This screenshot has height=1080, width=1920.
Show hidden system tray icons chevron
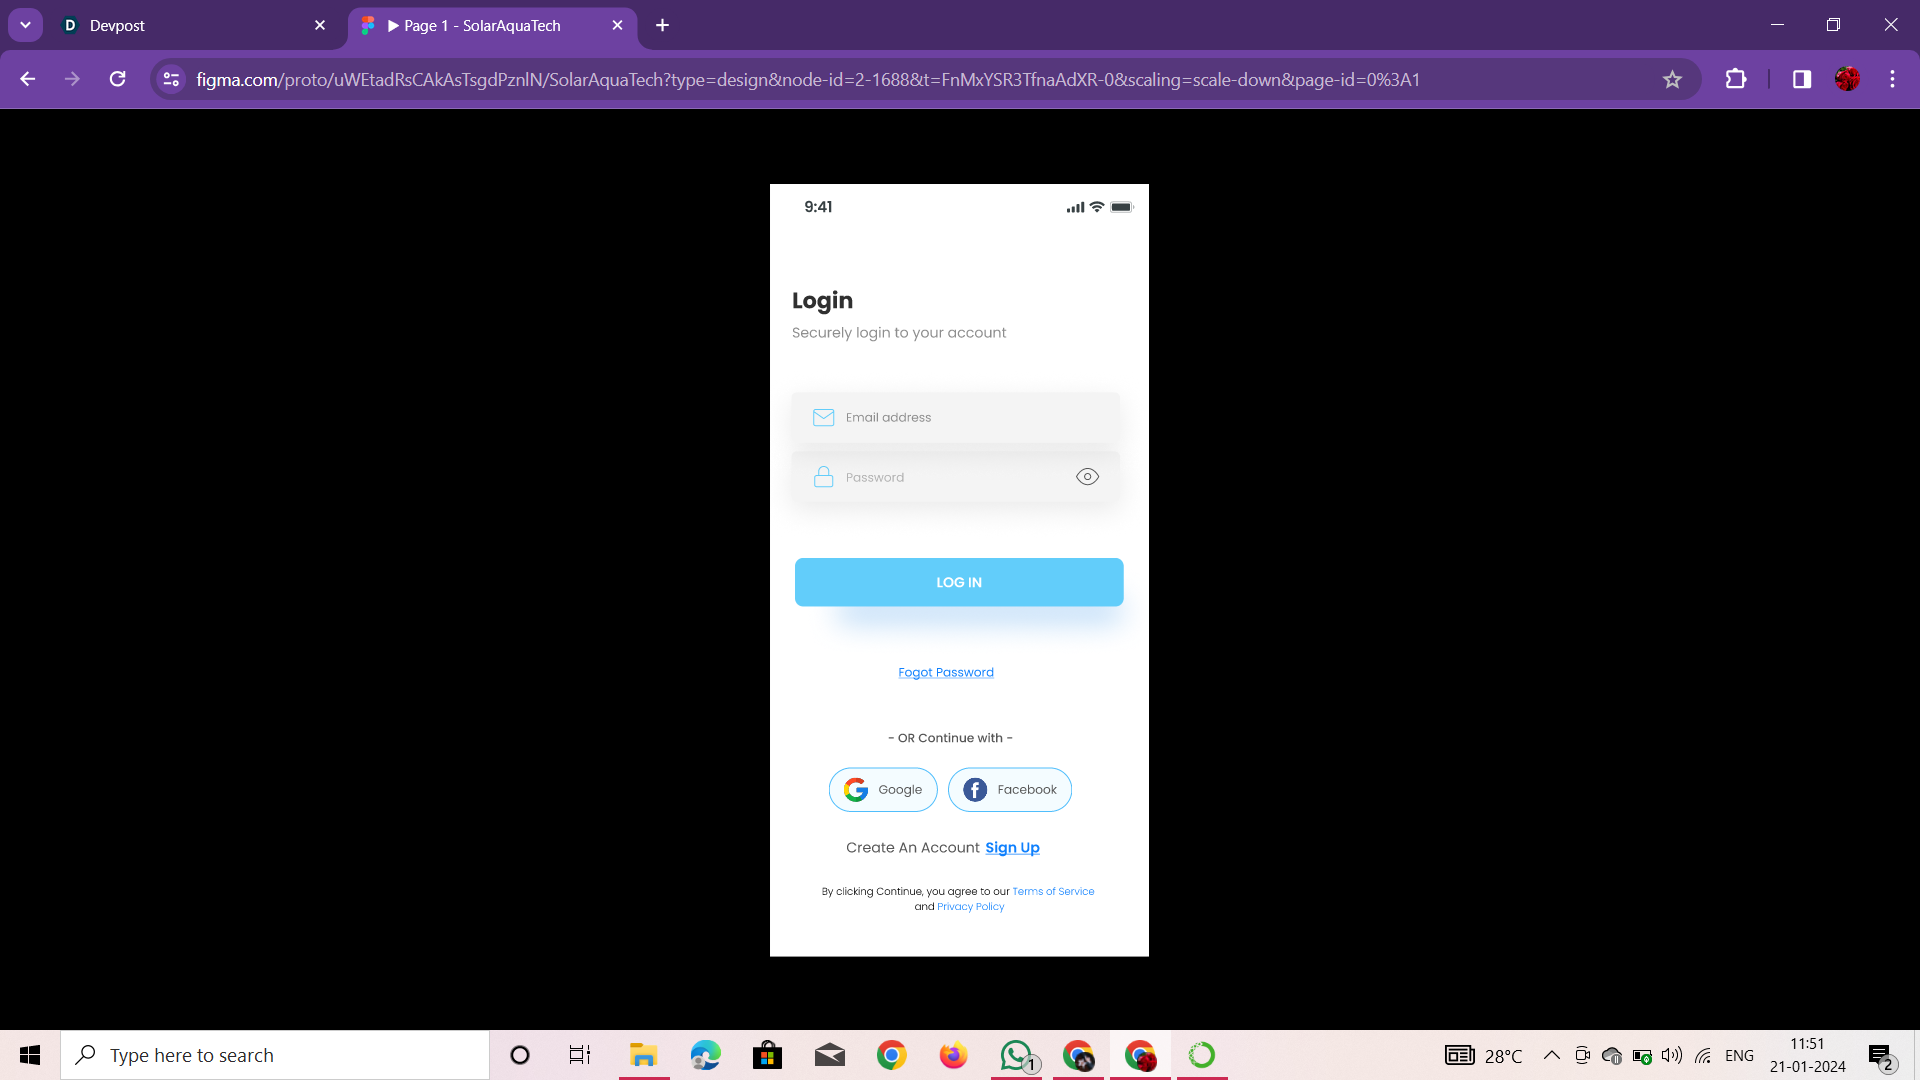(x=1551, y=1055)
